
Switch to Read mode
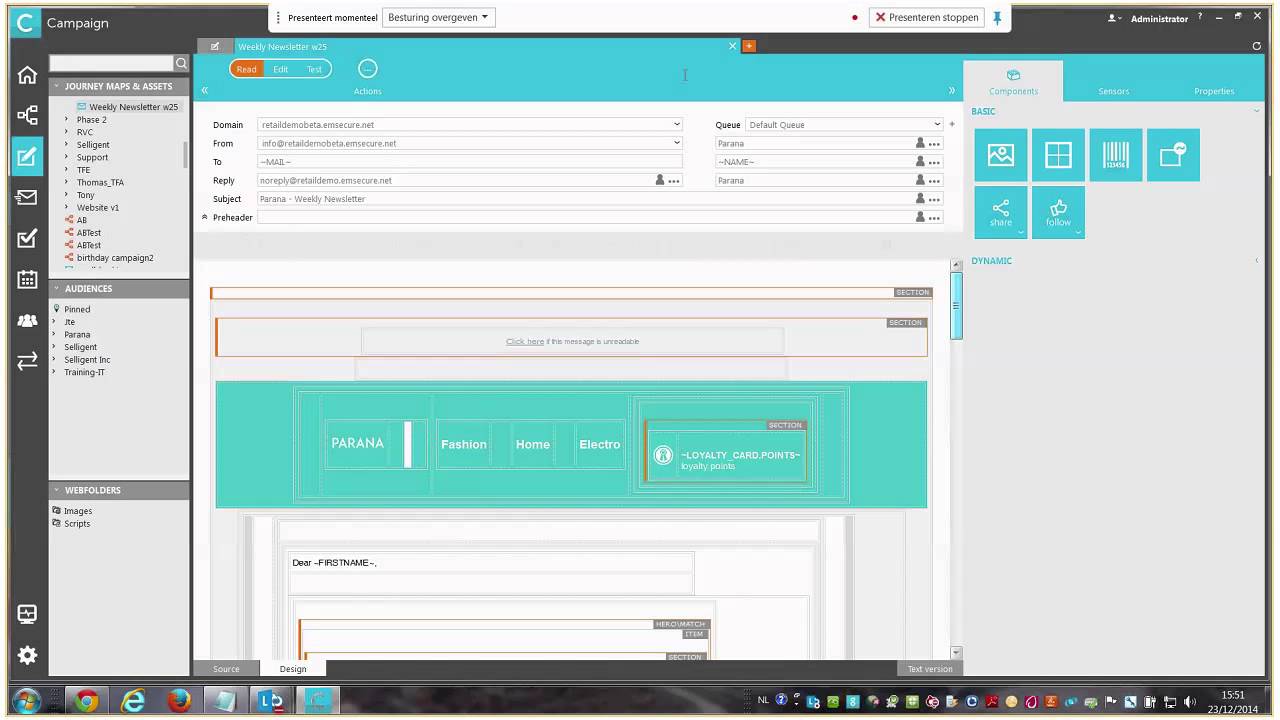click(x=246, y=69)
